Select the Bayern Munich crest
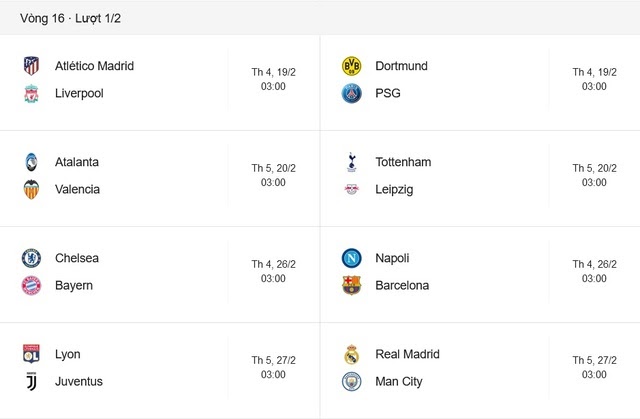640x419 pixels. pos(30,286)
